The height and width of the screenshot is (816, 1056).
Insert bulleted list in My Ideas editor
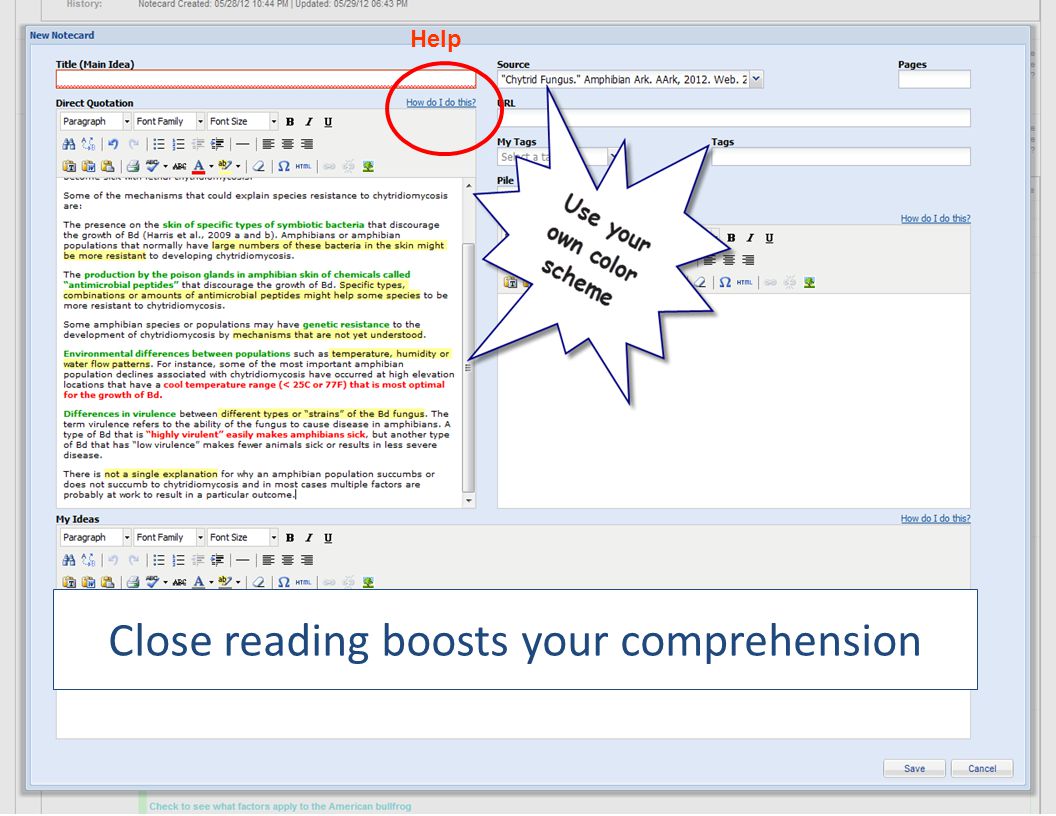tap(159, 560)
